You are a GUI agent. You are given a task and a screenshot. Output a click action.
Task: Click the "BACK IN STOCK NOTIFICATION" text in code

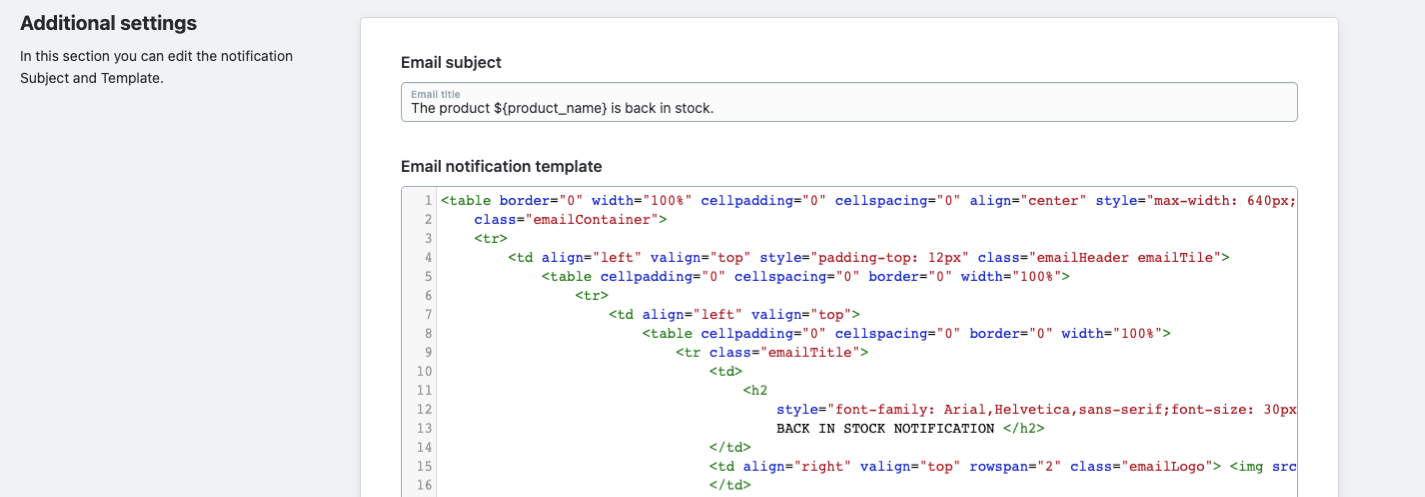pos(885,428)
